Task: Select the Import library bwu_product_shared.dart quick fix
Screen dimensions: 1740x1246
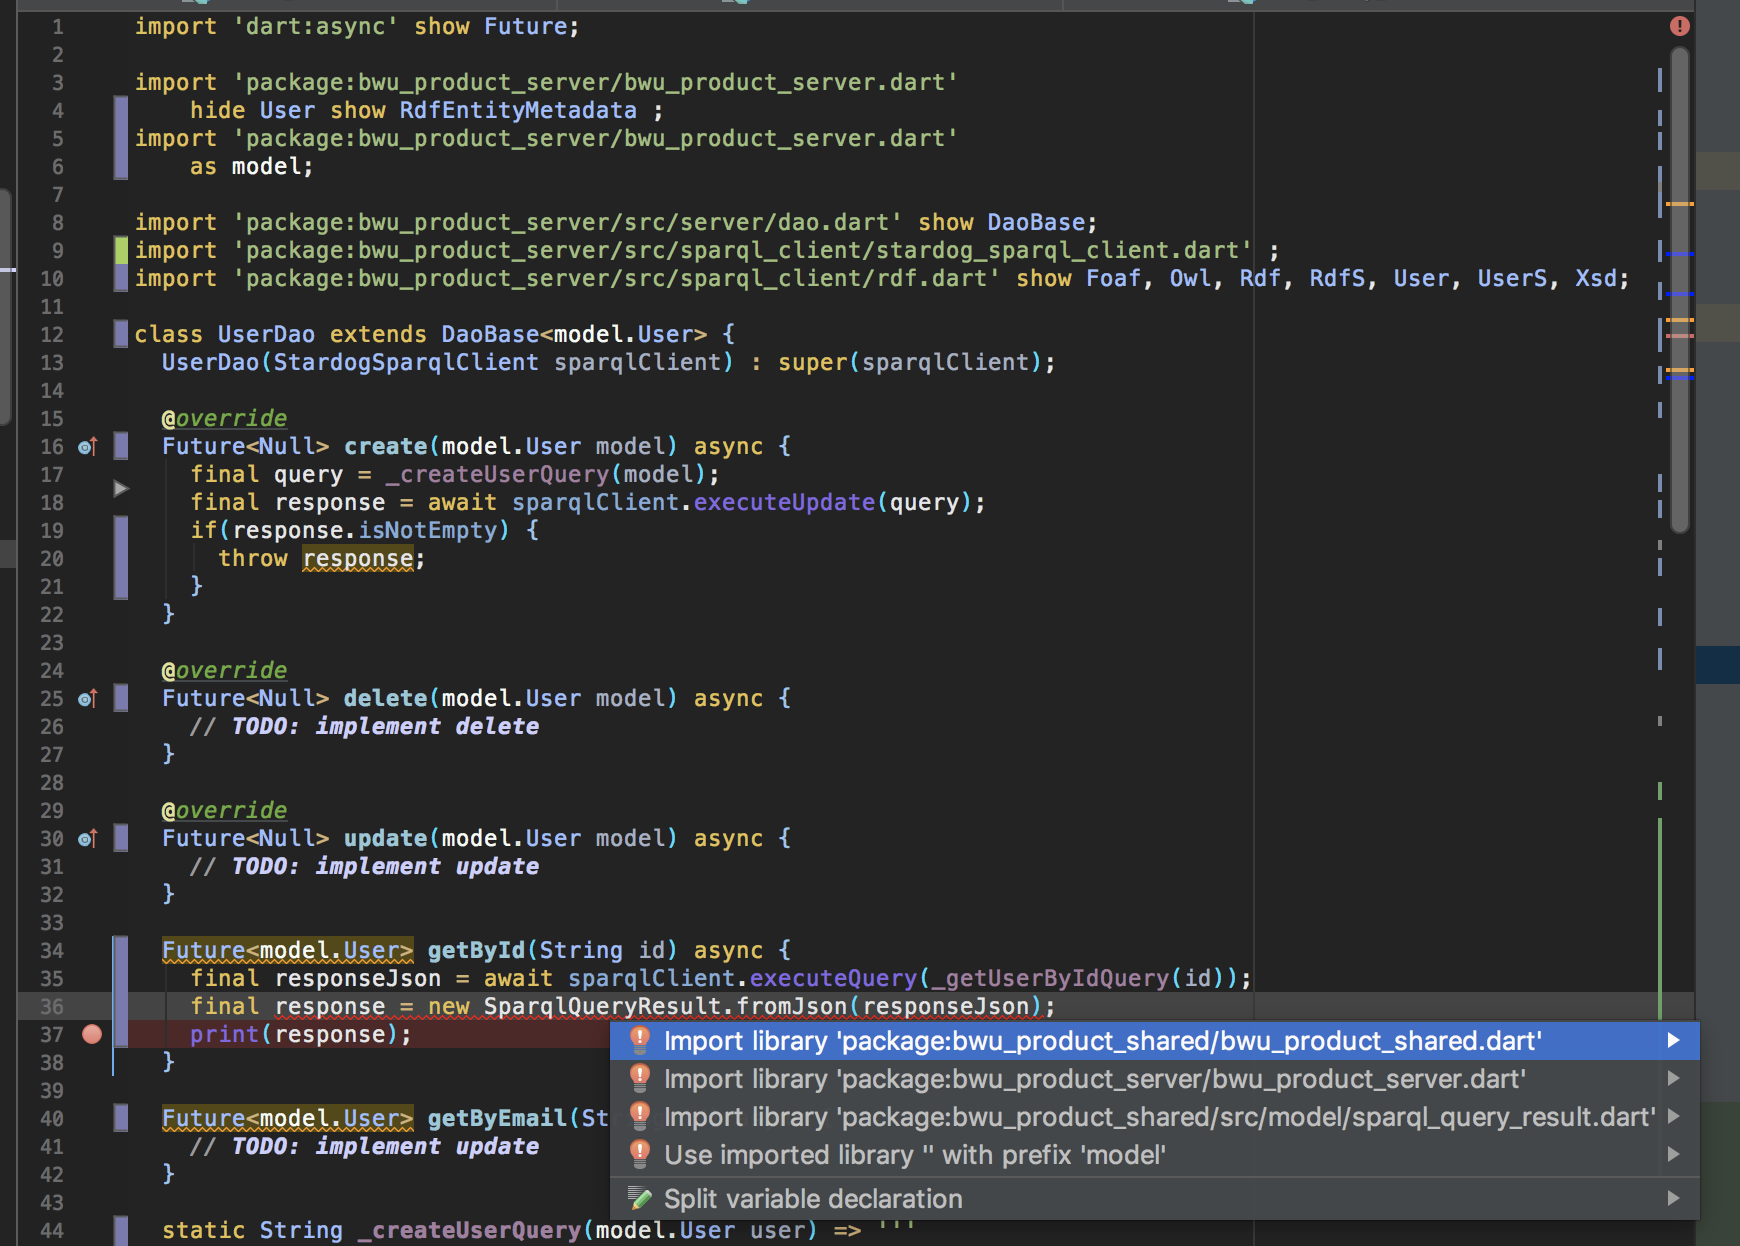Action: 1155,1041
